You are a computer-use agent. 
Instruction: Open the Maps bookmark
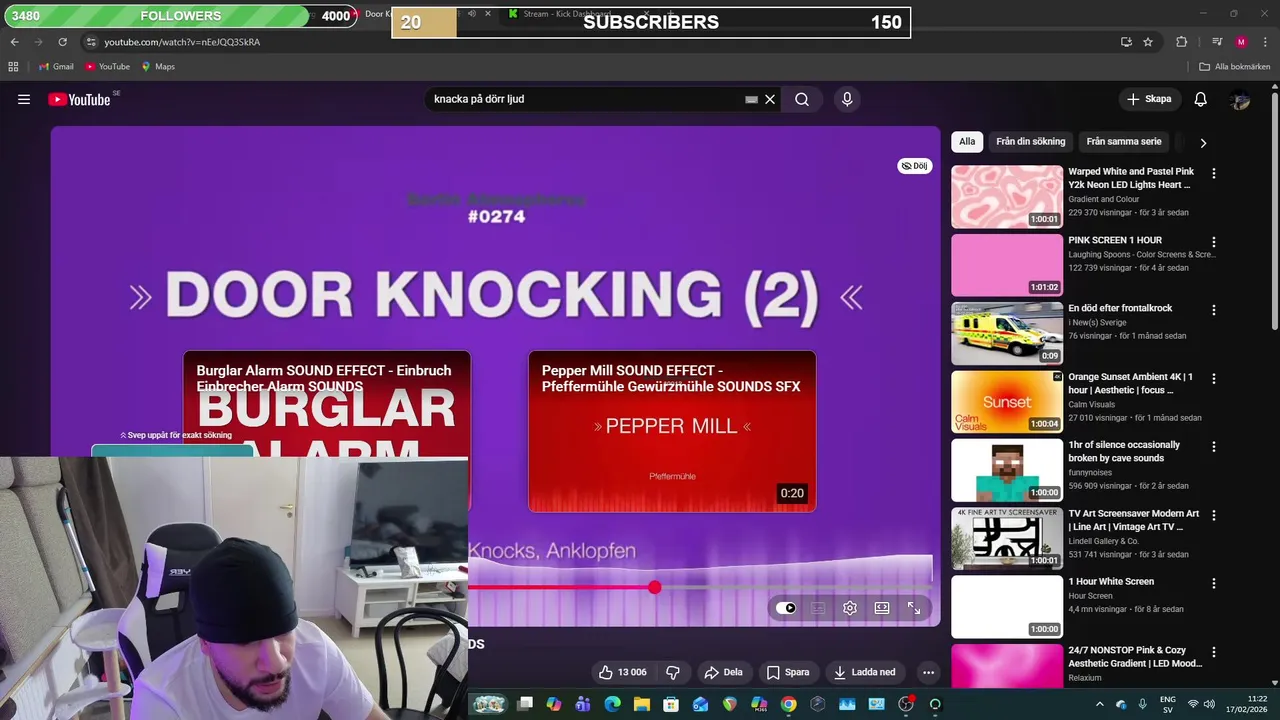[x=158, y=67]
